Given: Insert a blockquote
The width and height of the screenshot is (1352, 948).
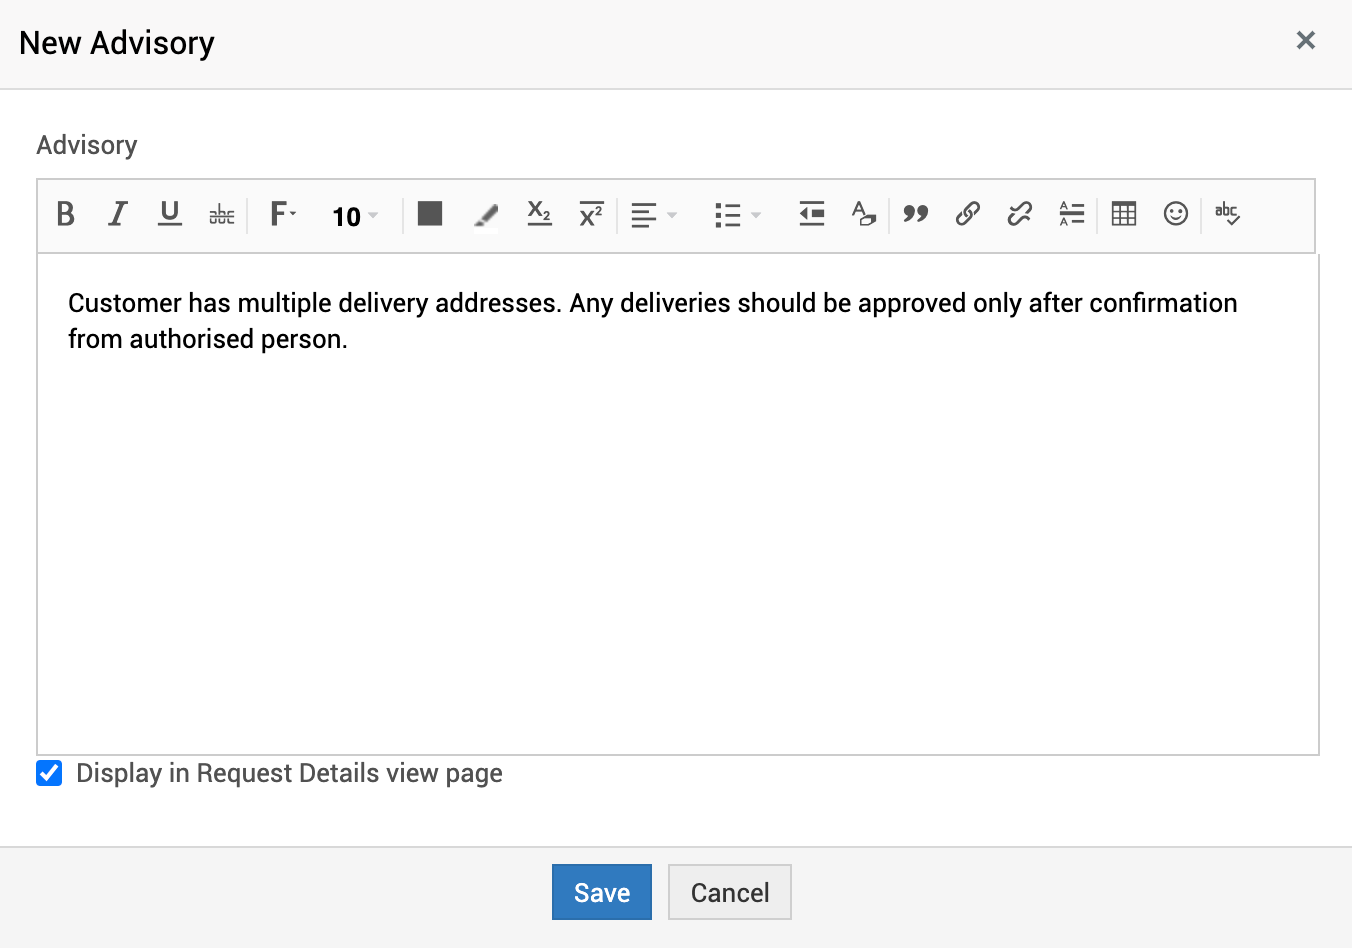Looking at the screenshot, I should 915,214.
